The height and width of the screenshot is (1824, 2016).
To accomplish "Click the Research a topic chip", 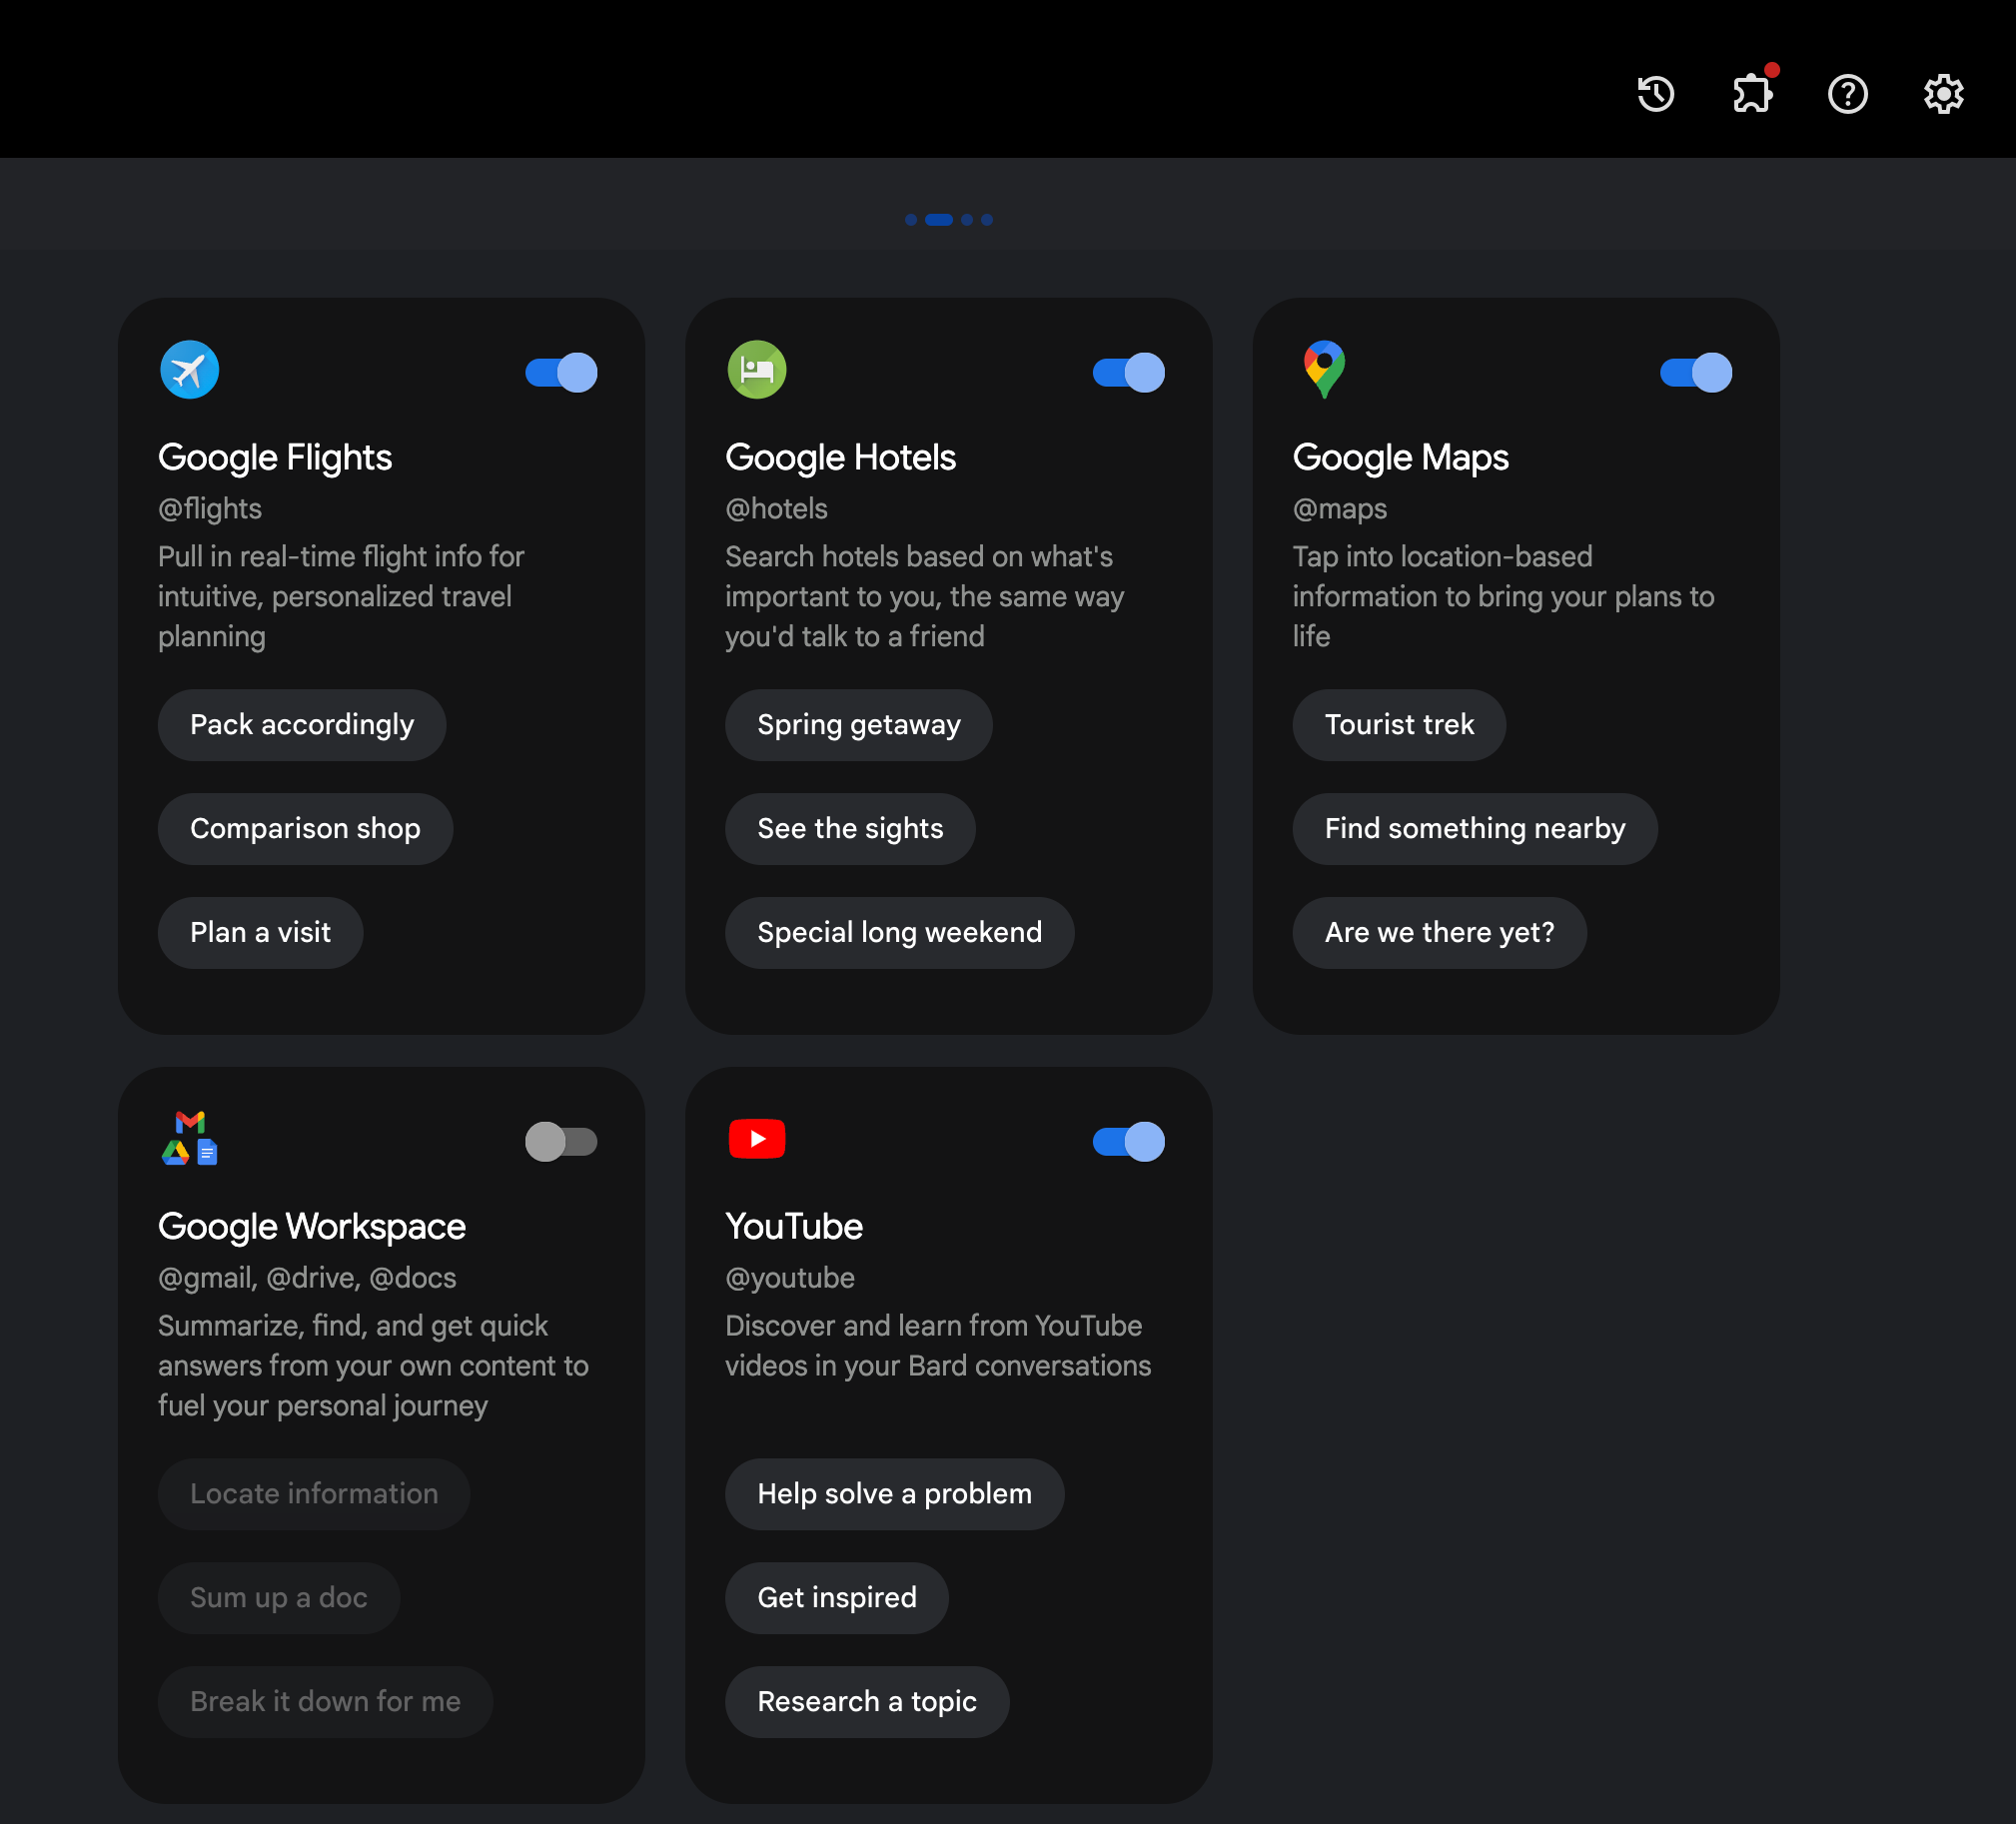I will coord(867,1702).
